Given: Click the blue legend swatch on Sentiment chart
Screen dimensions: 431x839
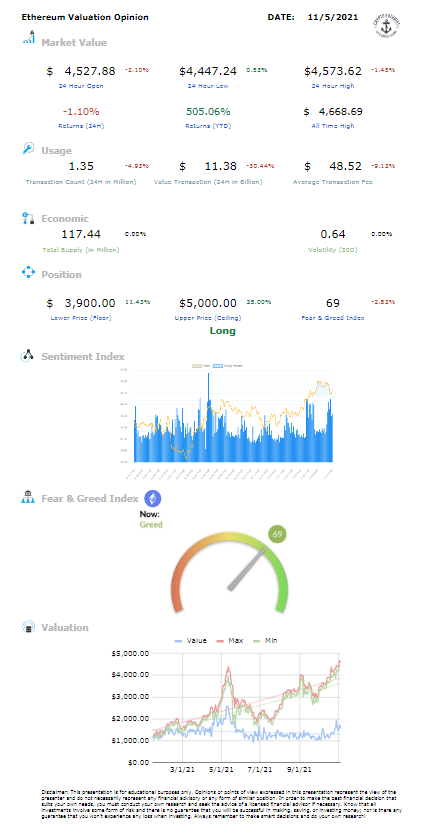Looking at the screenshot, I should point(218,367).
